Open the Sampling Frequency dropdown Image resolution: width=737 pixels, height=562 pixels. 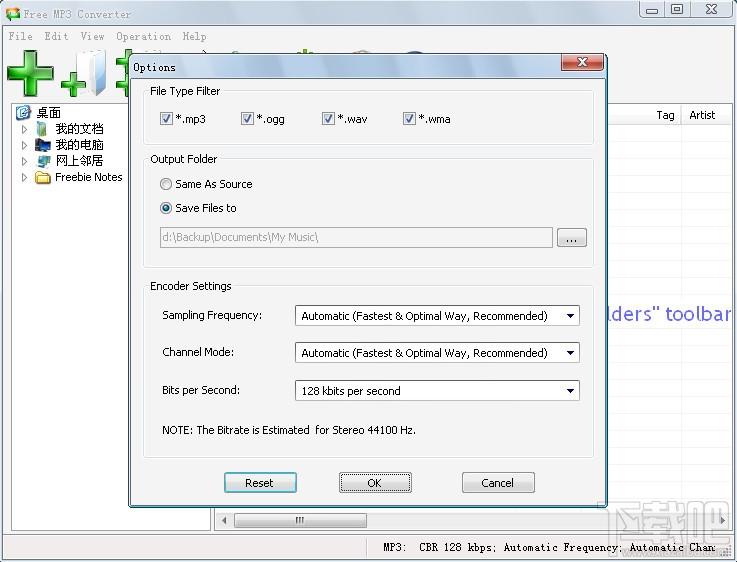click(437, 315)
